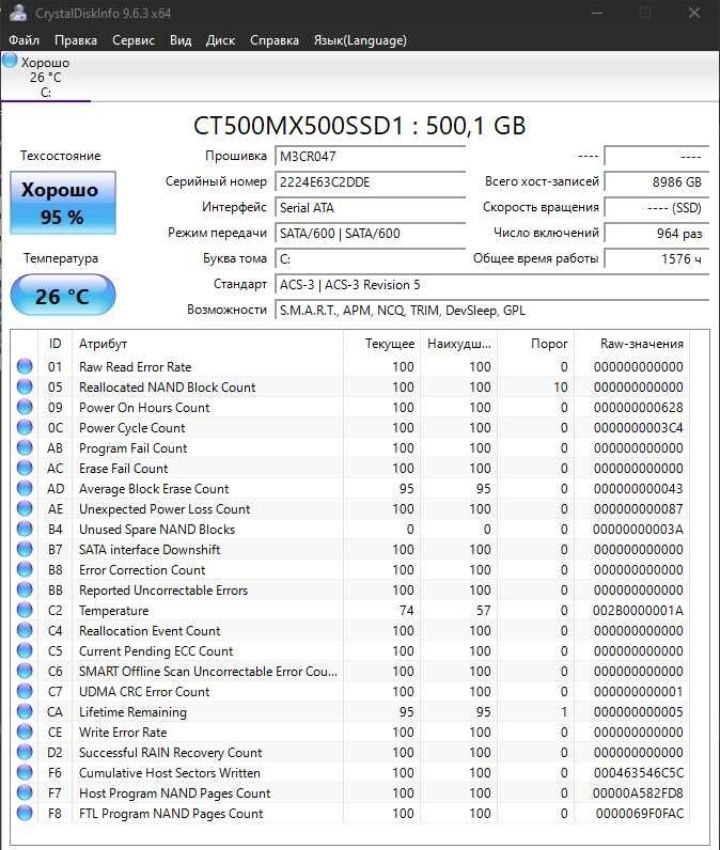Viewport: 720px width, 850px height.
Task: Click the Буква тома field C:
Action: [370, 259]
